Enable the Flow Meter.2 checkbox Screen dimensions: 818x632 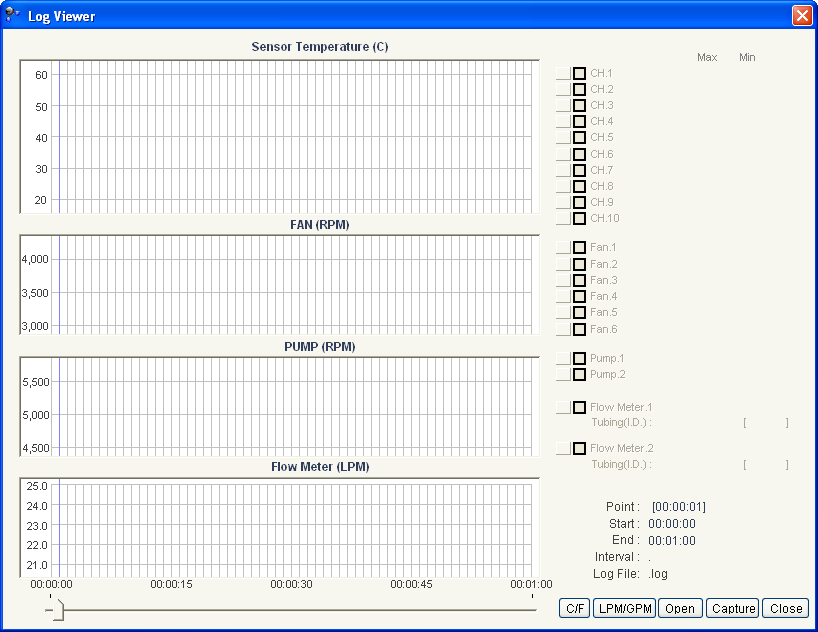click(x=579, y=448)
